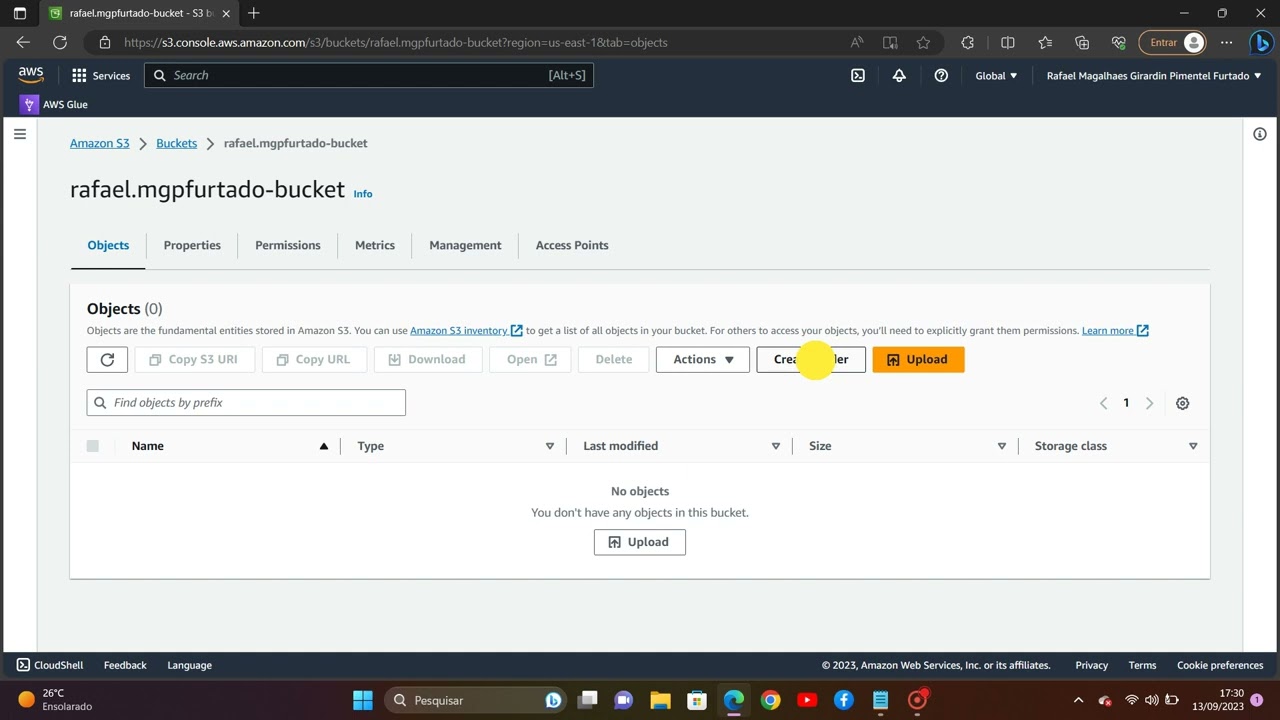Switch to the Permissions tab

(x=288, y=245)
